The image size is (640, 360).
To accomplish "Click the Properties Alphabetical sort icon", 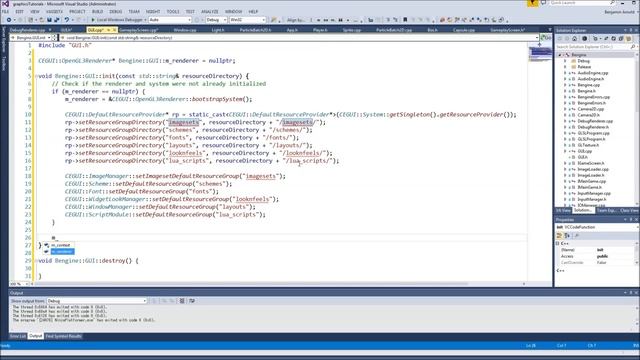I will coord(567,236).
